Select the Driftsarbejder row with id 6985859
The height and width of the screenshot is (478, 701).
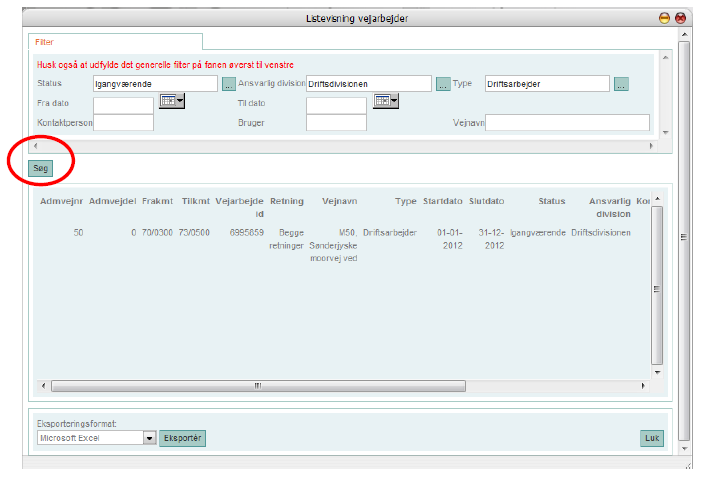pos(340,245)
